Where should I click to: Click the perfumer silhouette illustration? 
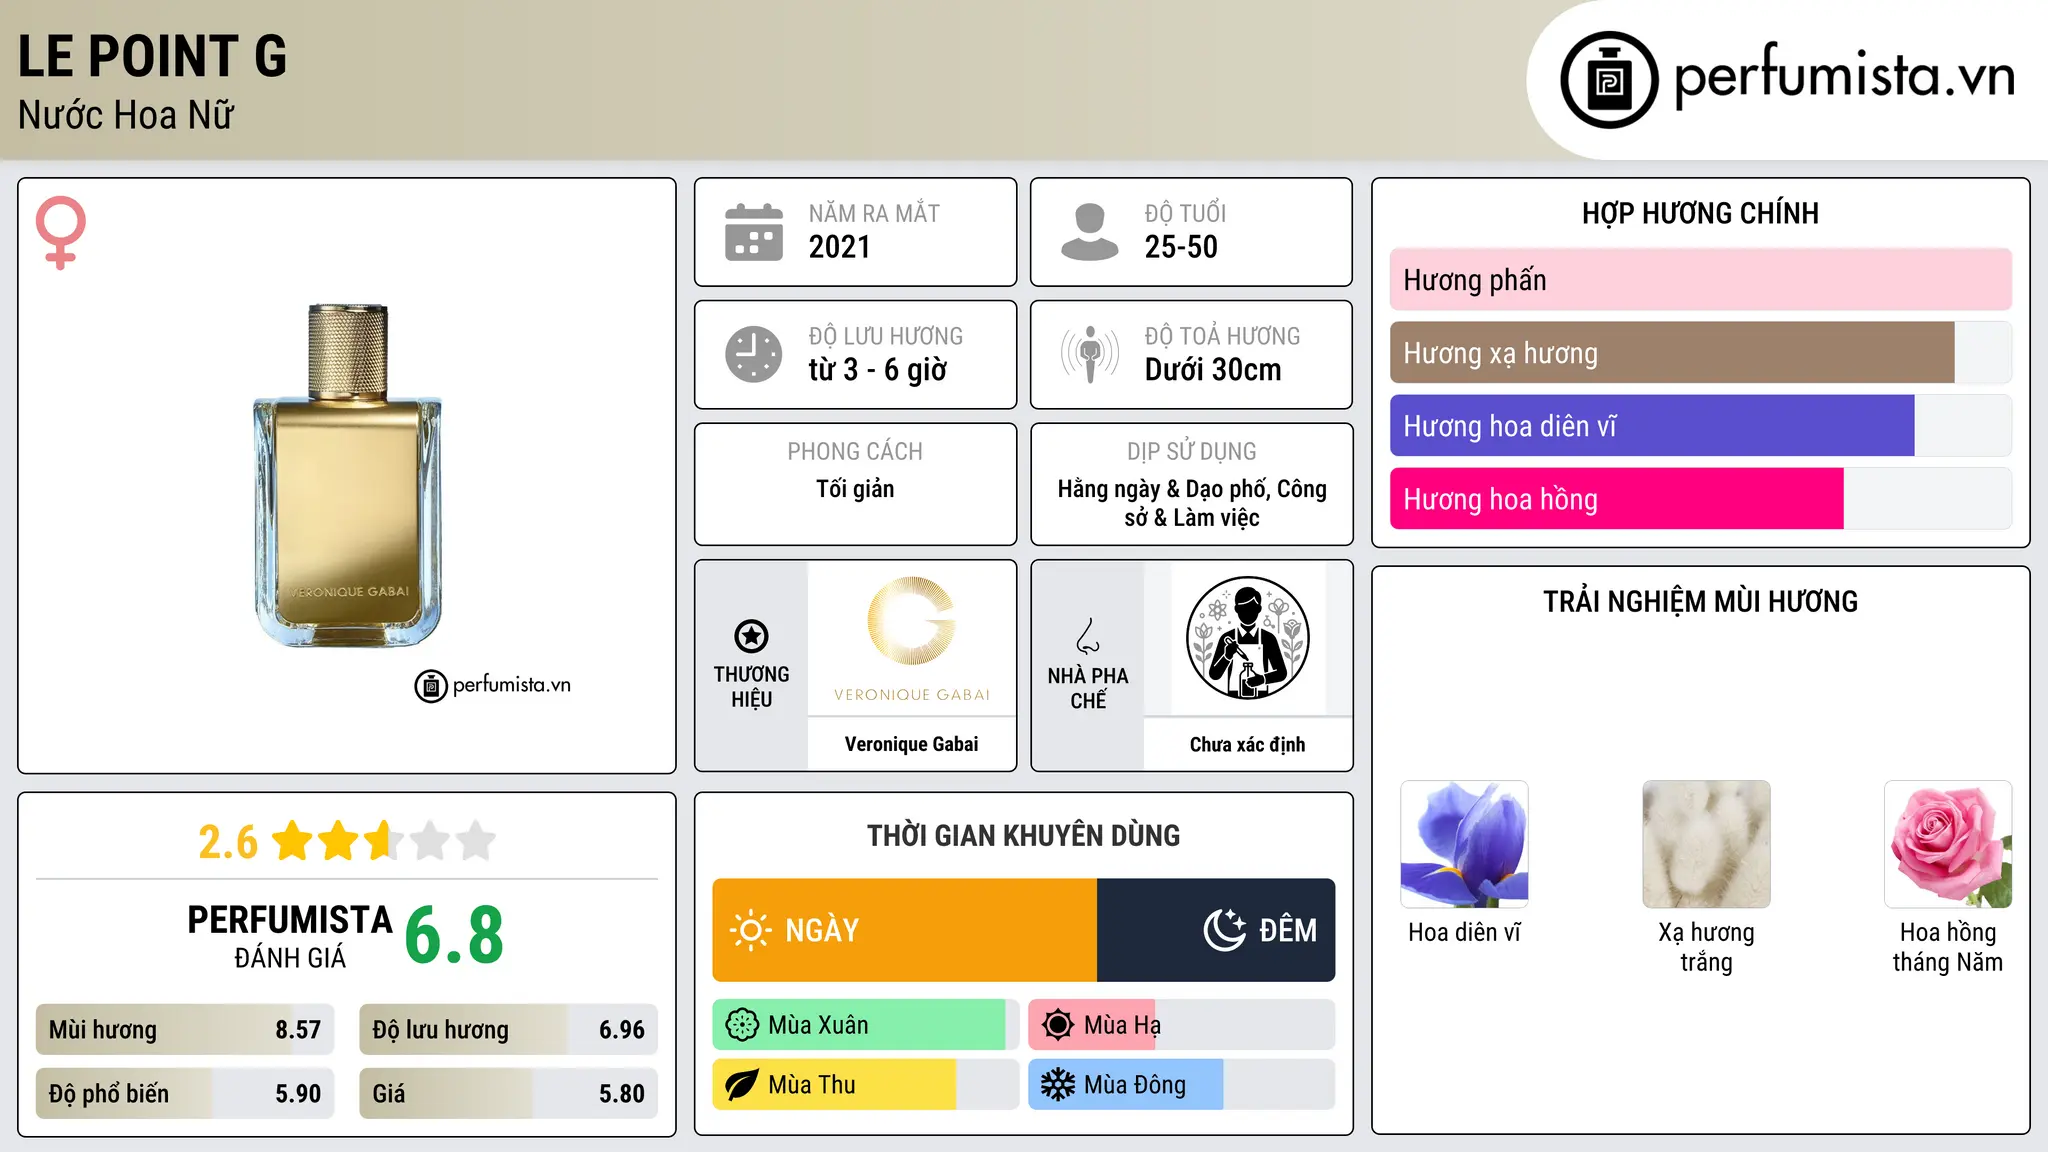1247,638
